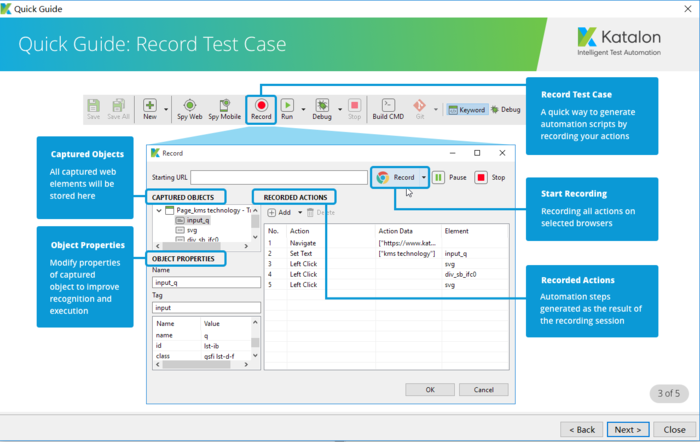
Task: Switch to the Keyword perspective
Action: click(x=467, y=110)
